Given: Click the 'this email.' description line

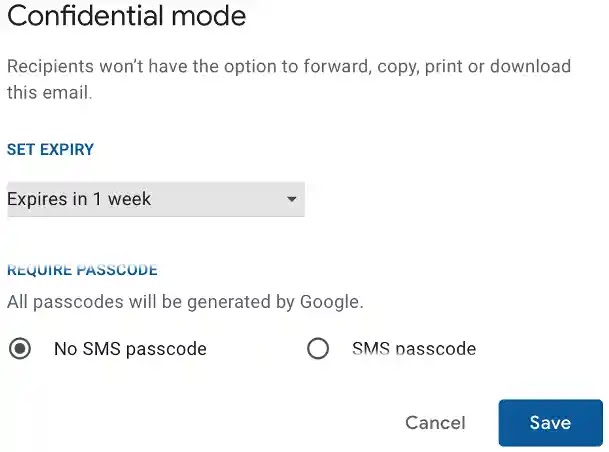Looking at the screenshot, I should 49,93.
